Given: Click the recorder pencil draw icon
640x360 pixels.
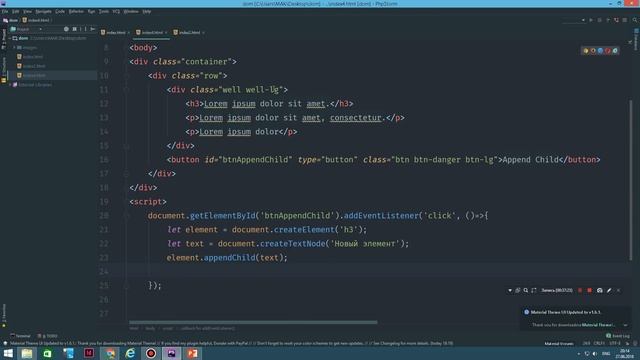Looking at the screenshot, I should [609, 290].
